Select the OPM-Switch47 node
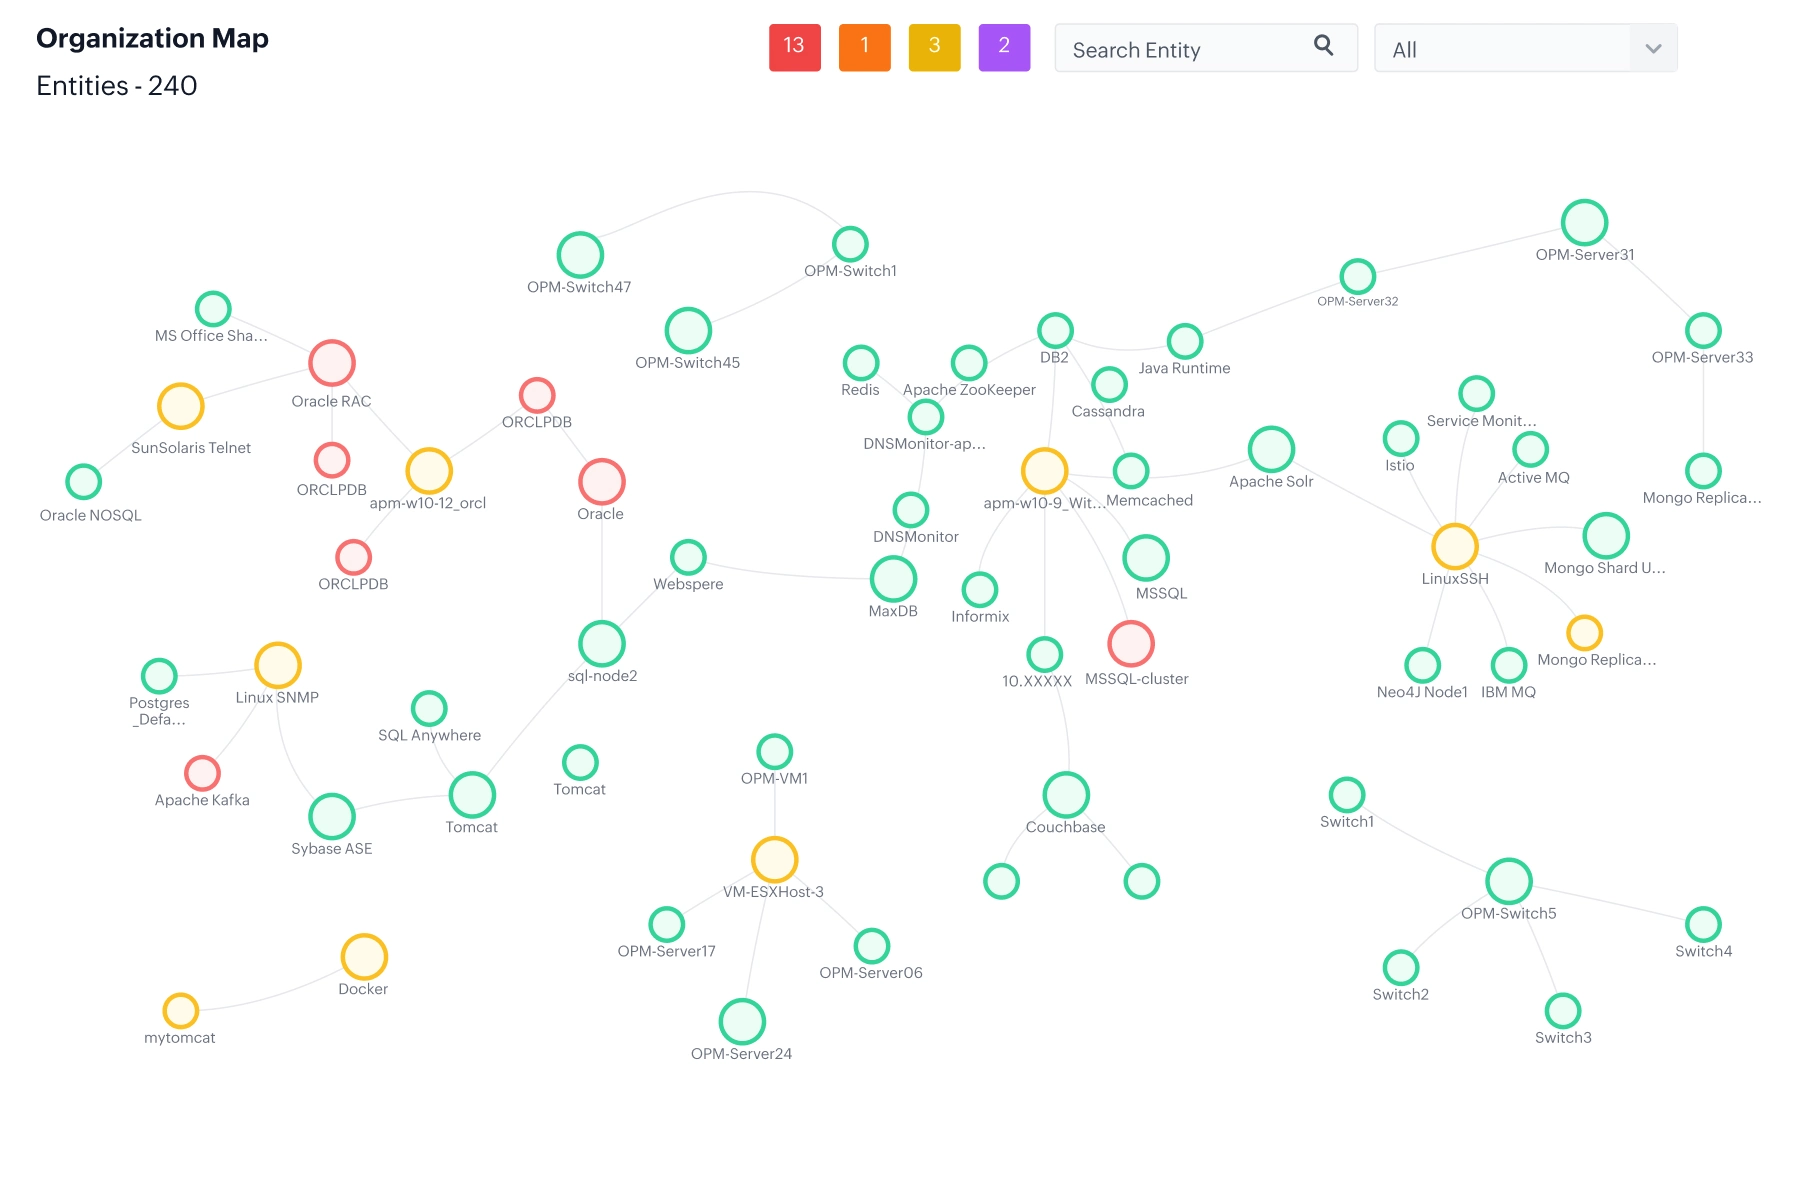Image resolution: width=1800 pixels, height=1200 pixels. (x=580, y=255)
